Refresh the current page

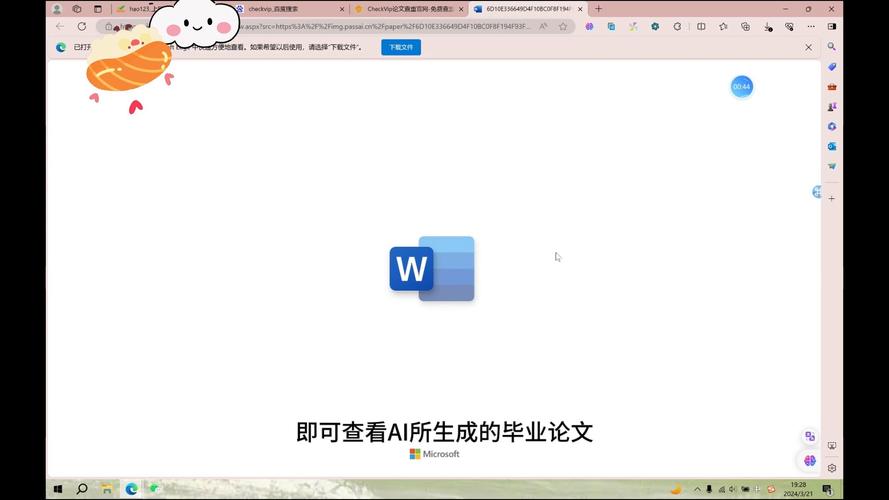(82, 27)
